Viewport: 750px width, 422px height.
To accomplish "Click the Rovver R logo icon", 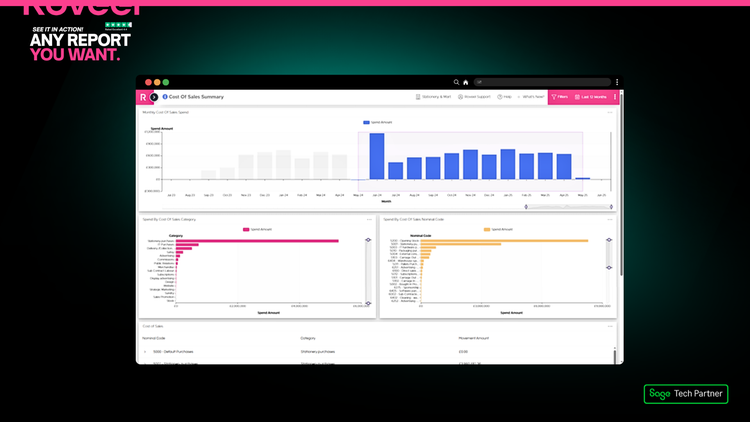I will click(x=143, y=97).
